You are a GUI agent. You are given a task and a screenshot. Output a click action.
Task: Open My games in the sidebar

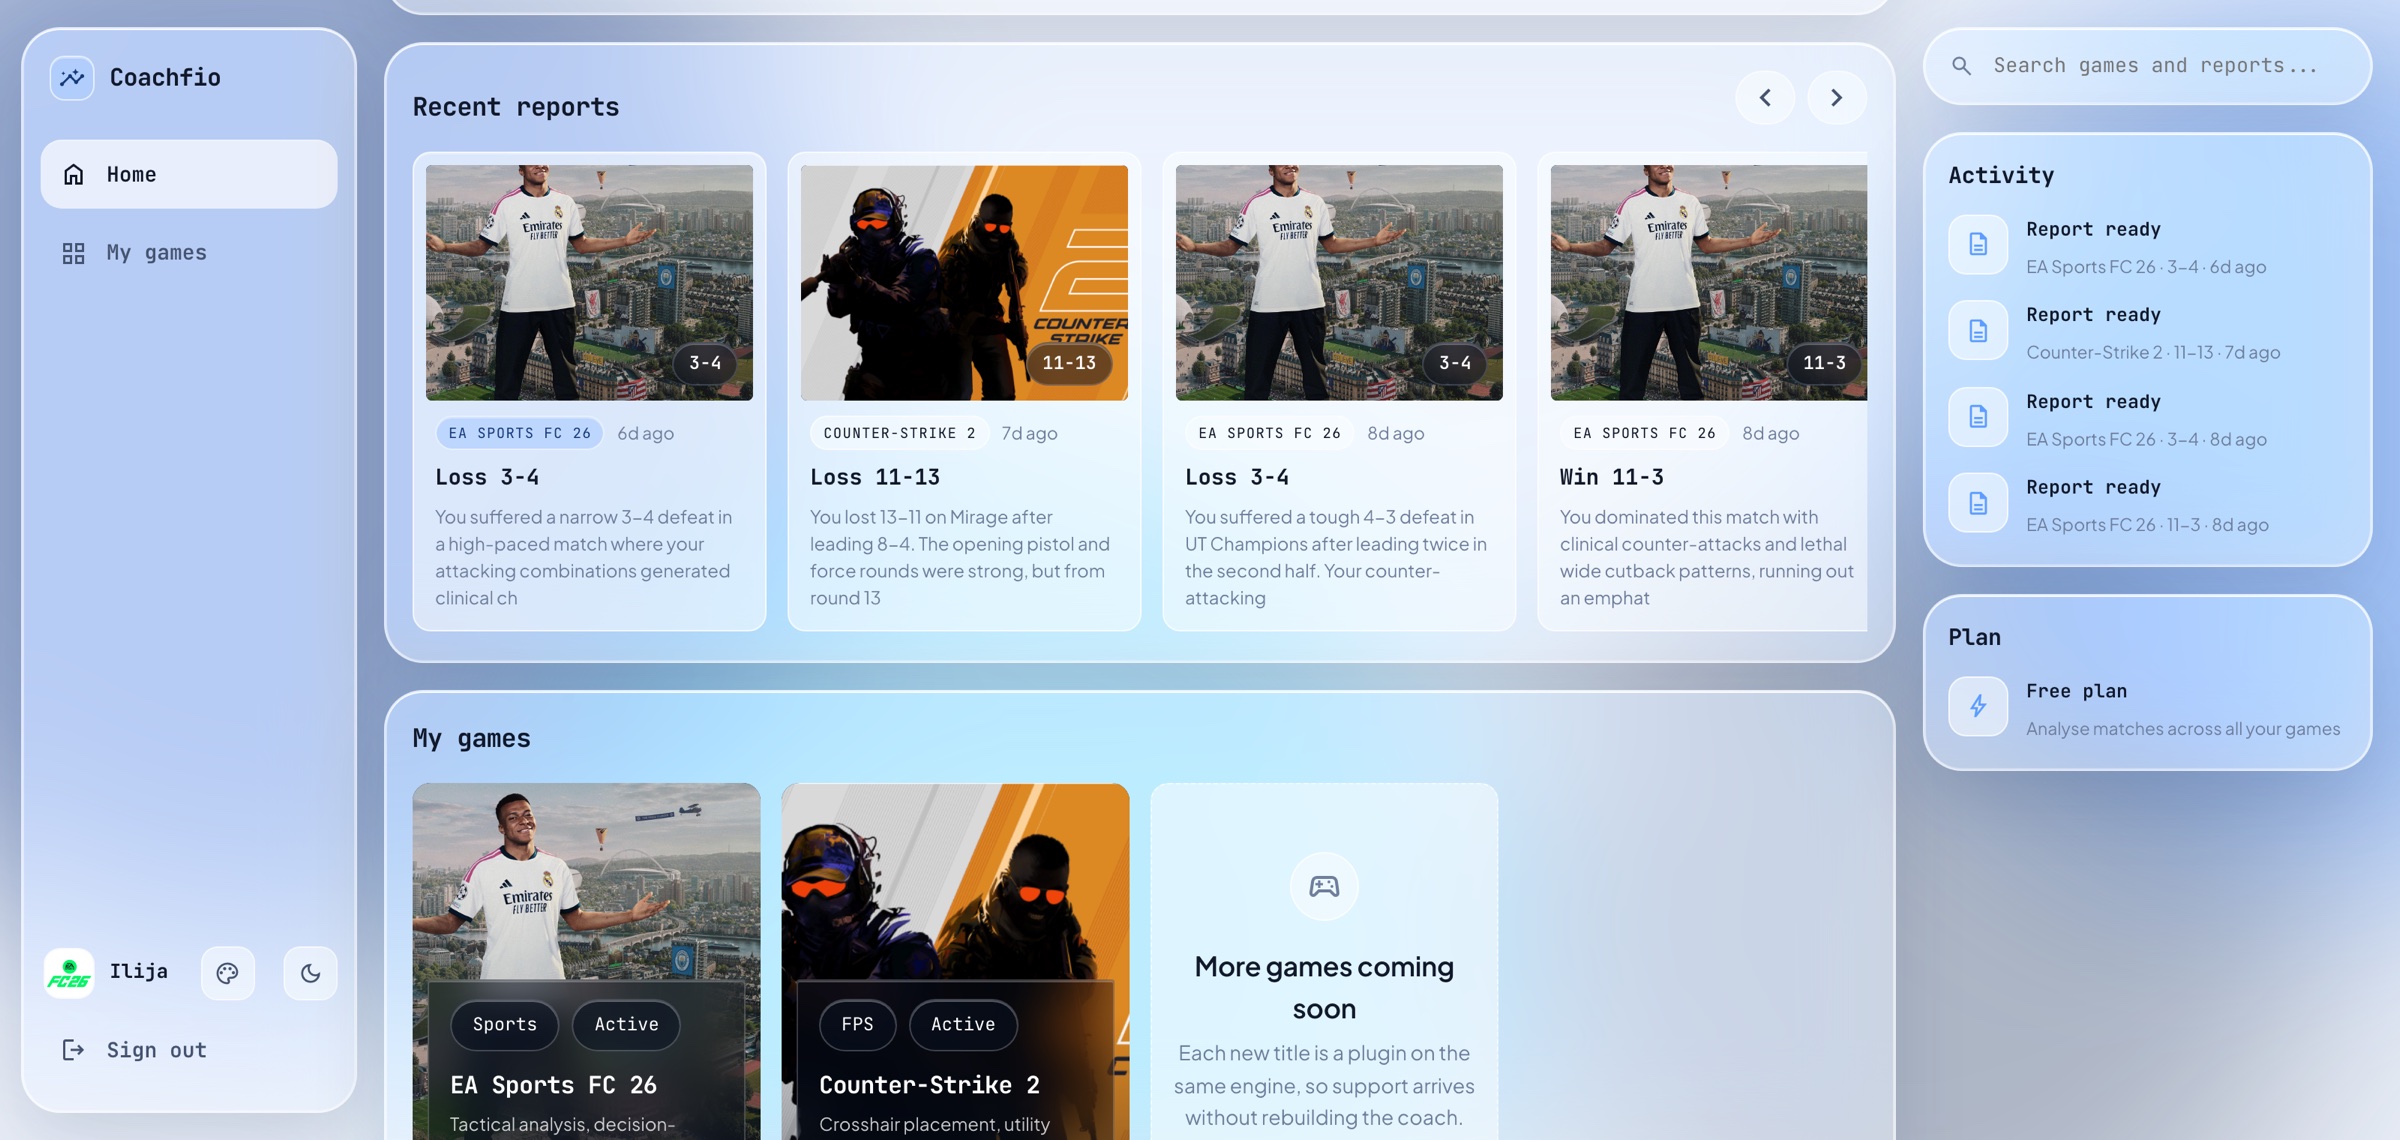tap(189, 253)
